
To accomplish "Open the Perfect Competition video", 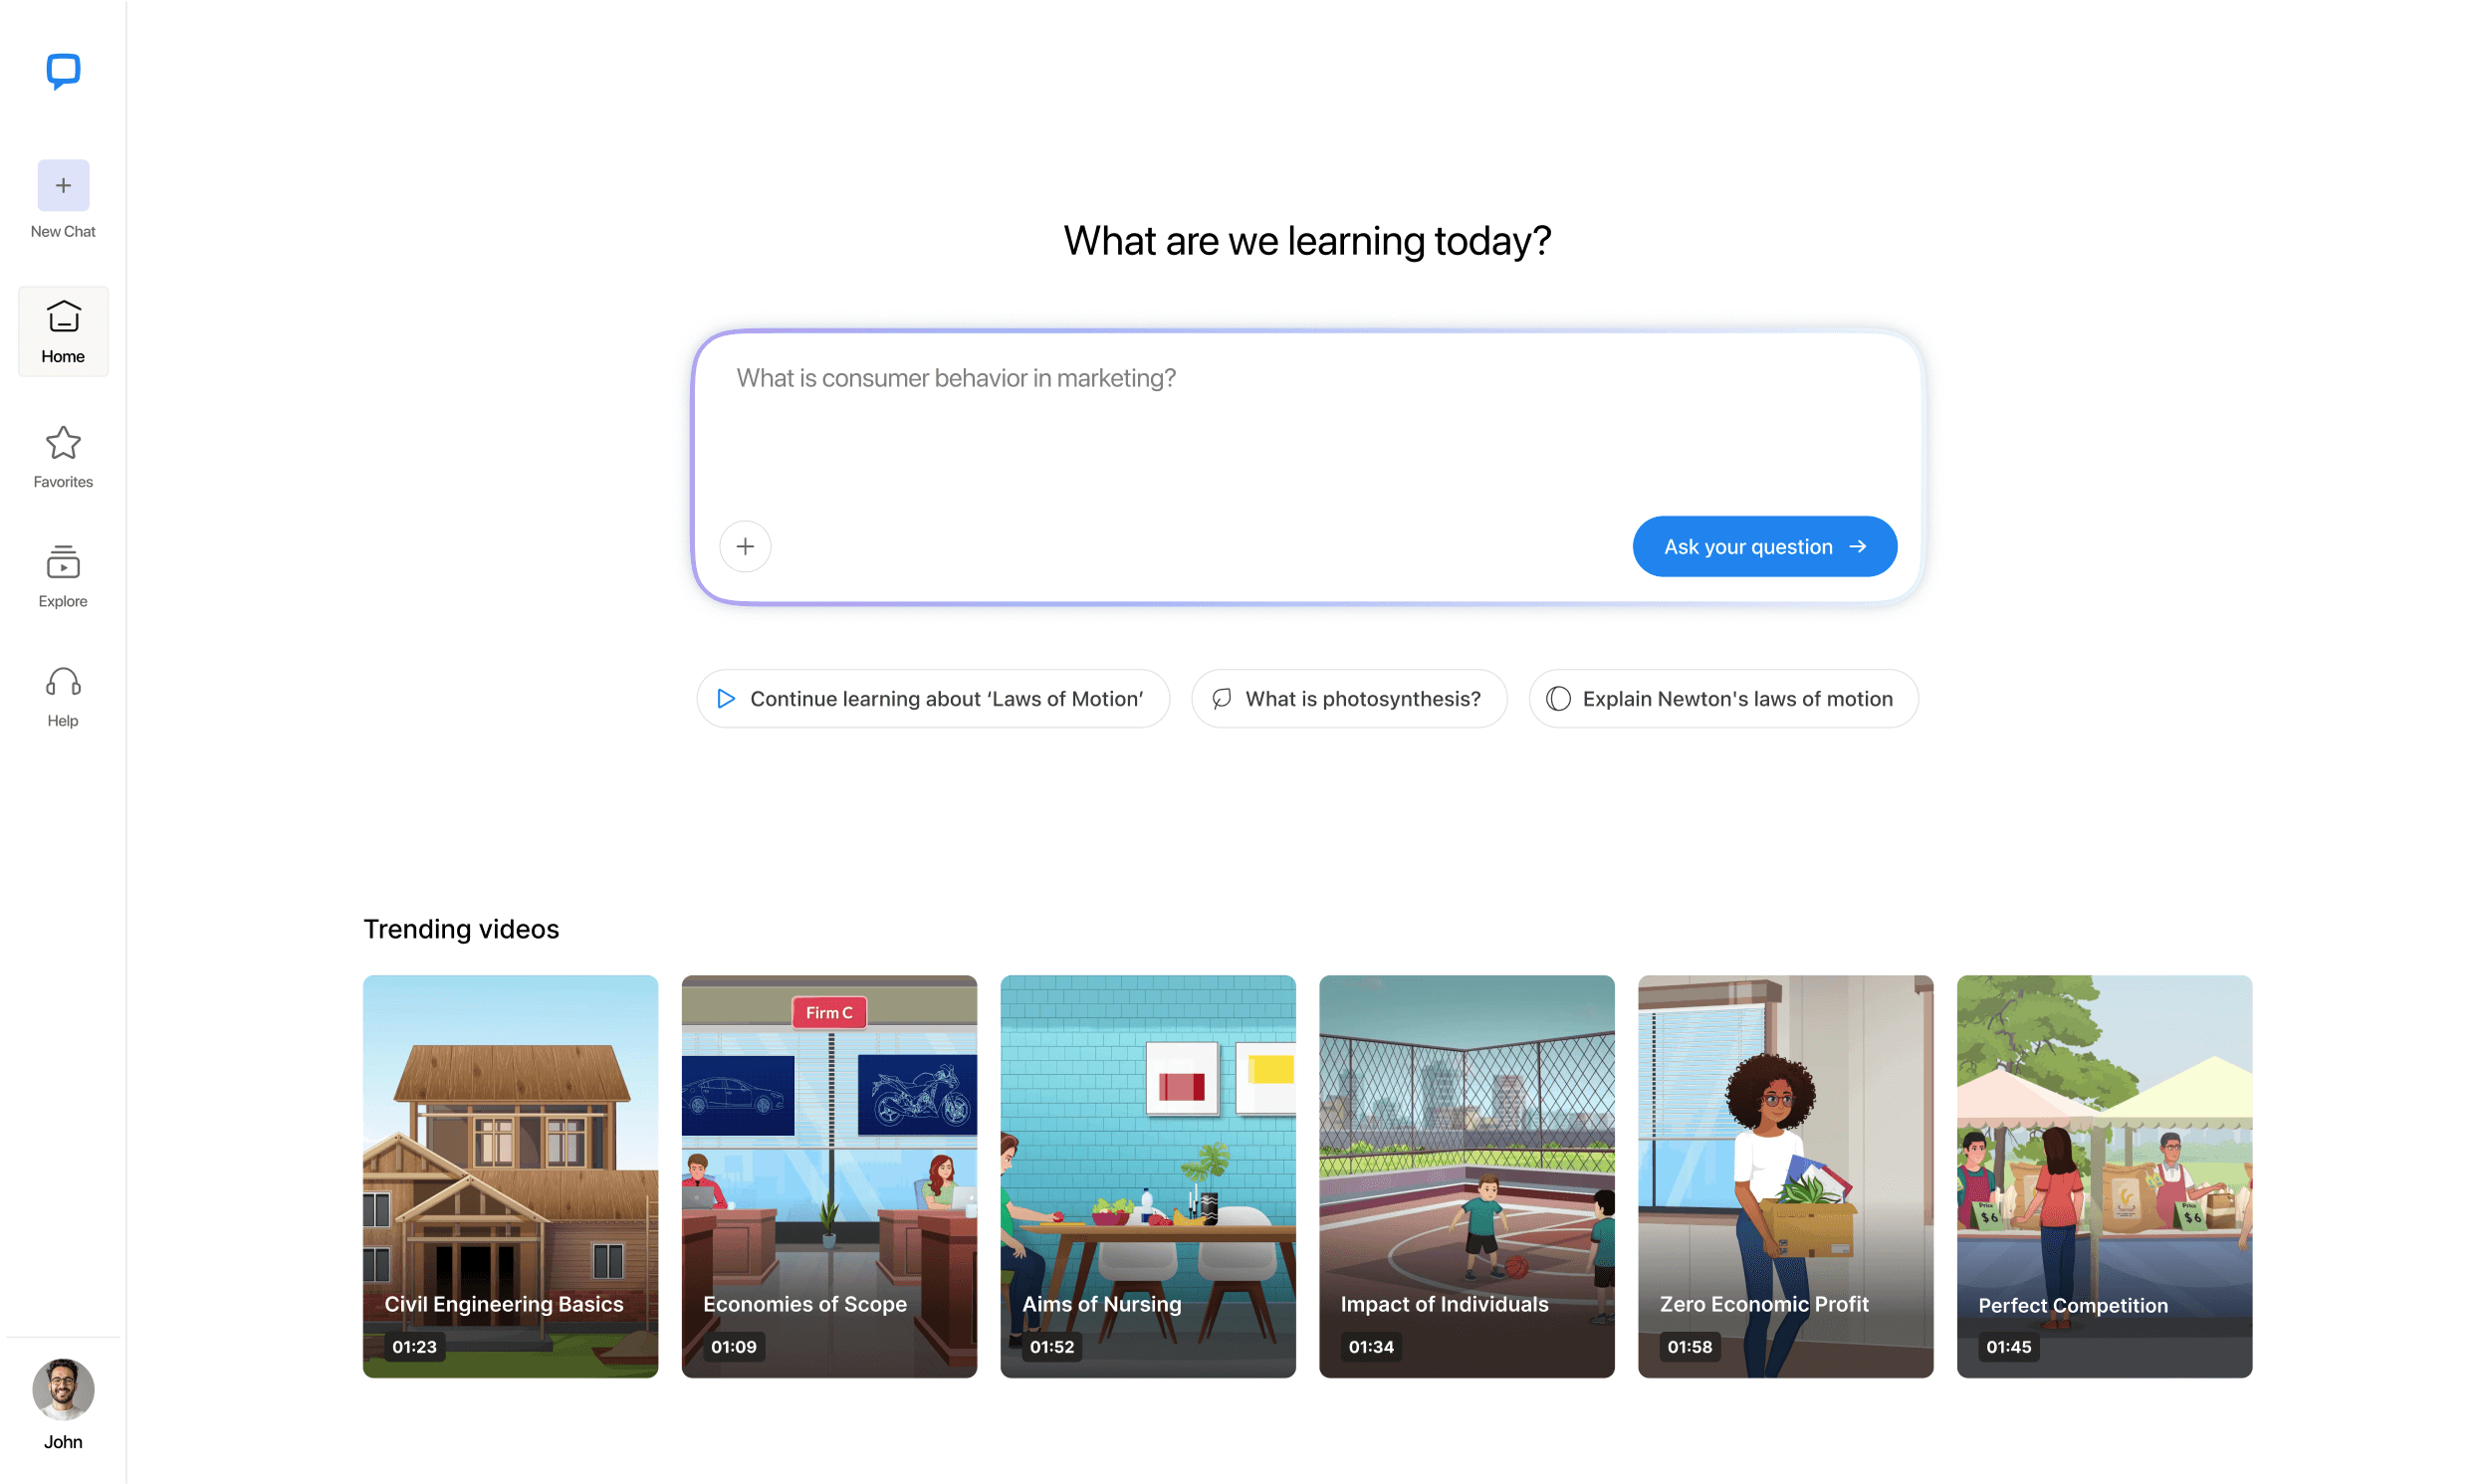I will [x=2104, y=1176].
